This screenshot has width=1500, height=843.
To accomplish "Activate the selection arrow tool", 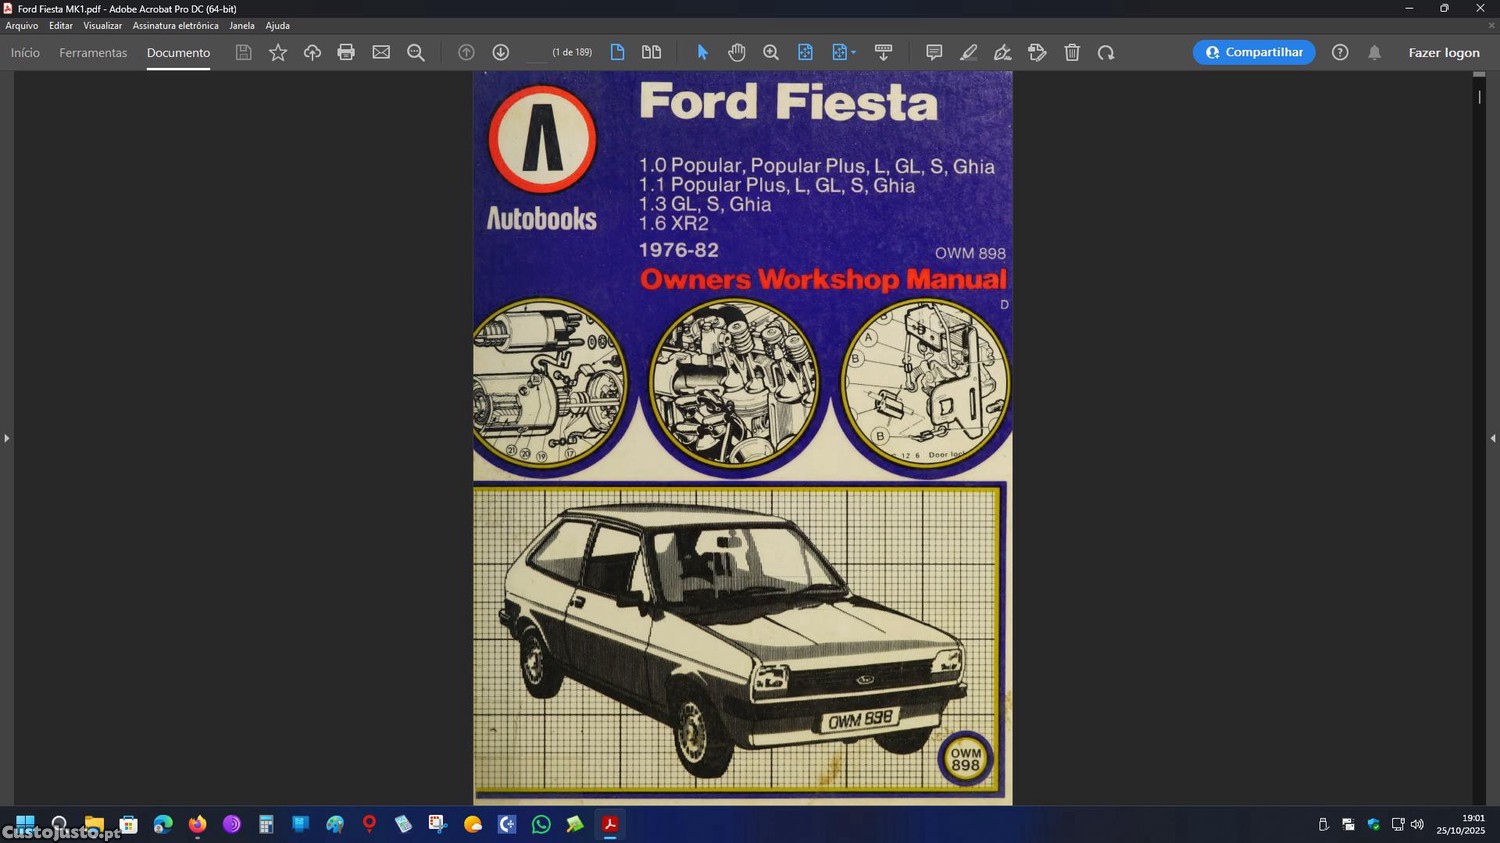I will tap(702, 52).
